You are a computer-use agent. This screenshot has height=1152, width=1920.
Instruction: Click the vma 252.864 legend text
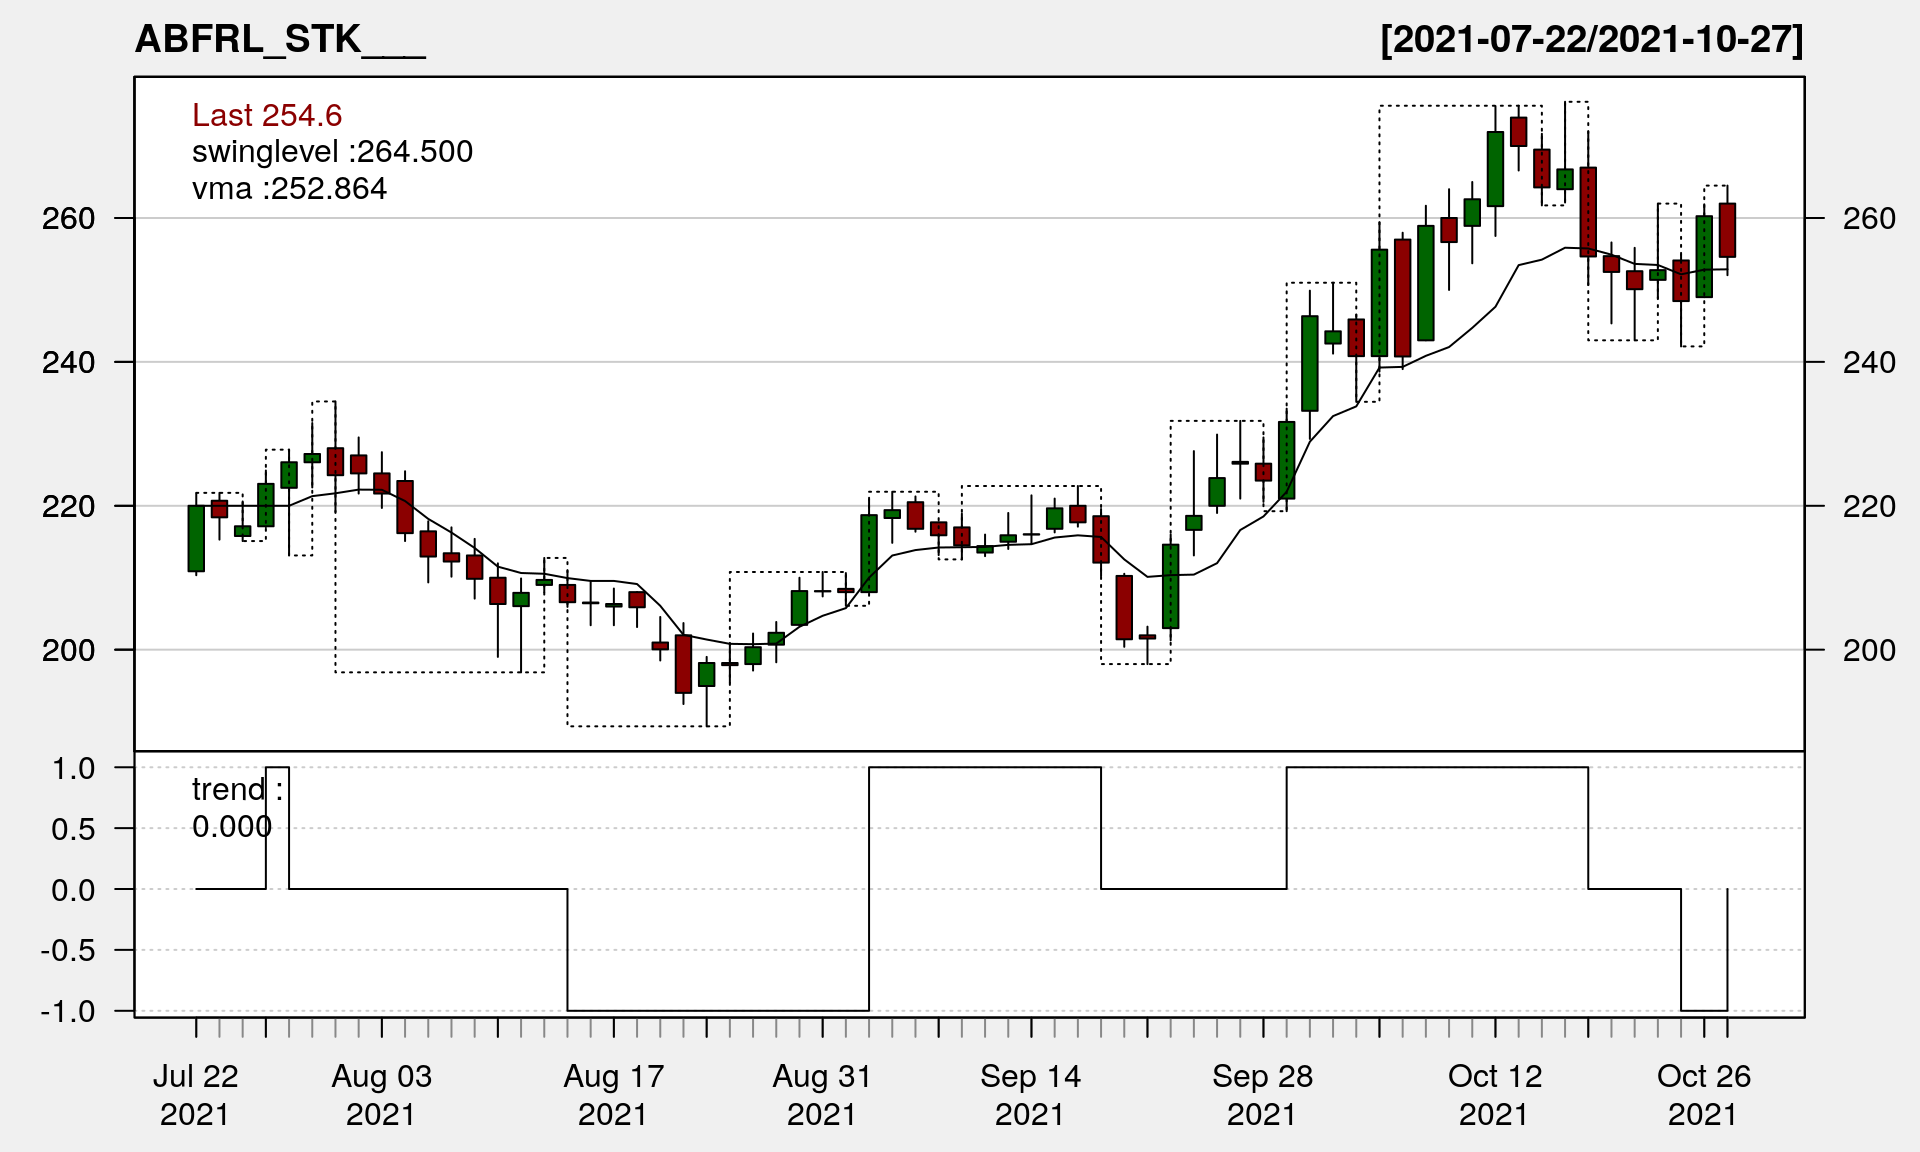289,189
